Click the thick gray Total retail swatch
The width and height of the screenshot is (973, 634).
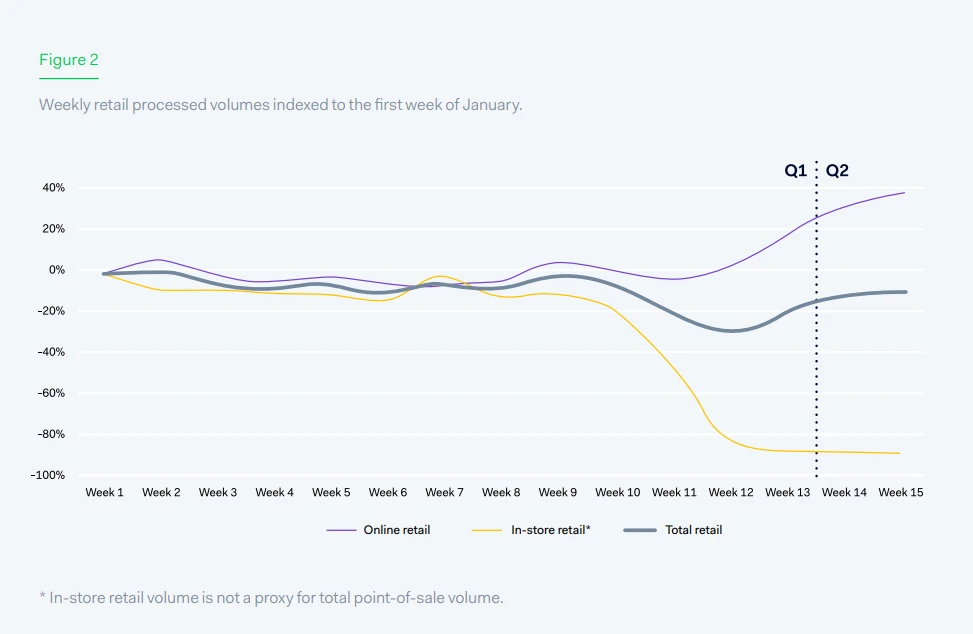[640, 530]
